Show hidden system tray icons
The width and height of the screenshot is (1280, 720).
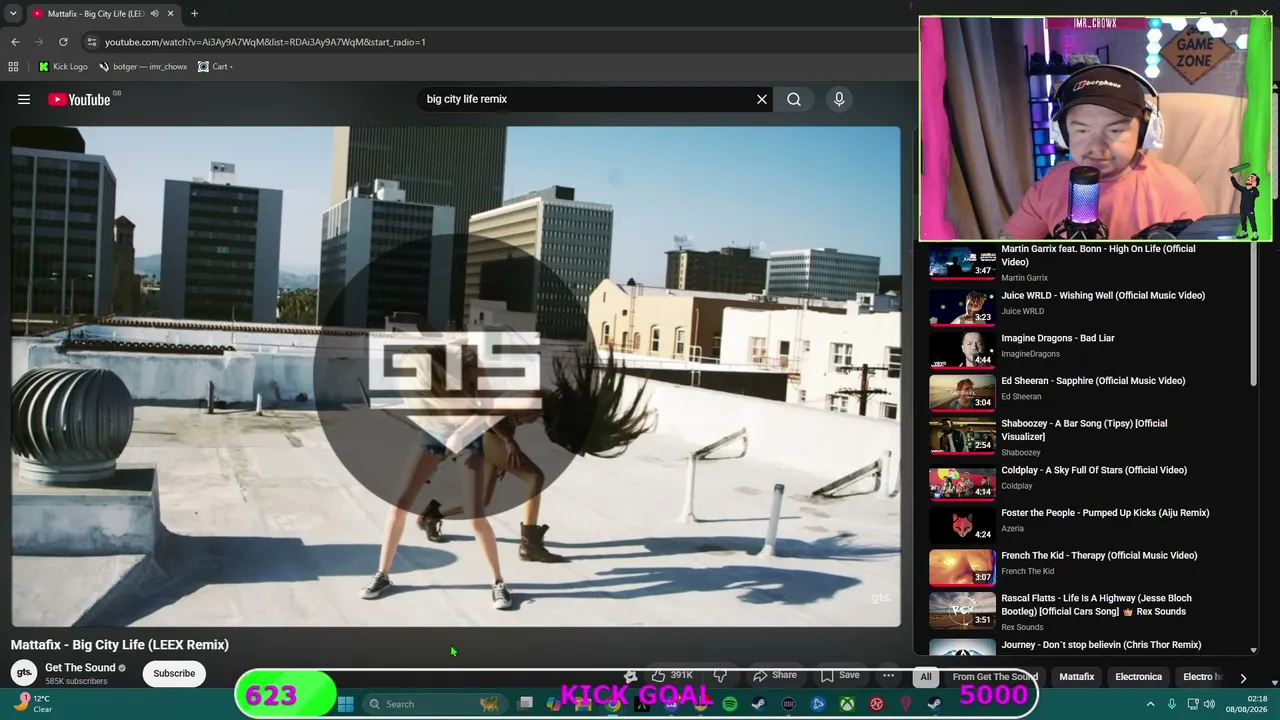point(1150,704)
